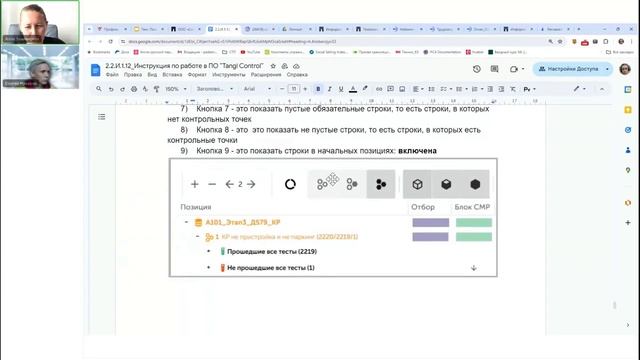The width and height of the screenshot is (640, 360).
Task: Pick a text color with the underlined A
Action: tap(353, 89)
